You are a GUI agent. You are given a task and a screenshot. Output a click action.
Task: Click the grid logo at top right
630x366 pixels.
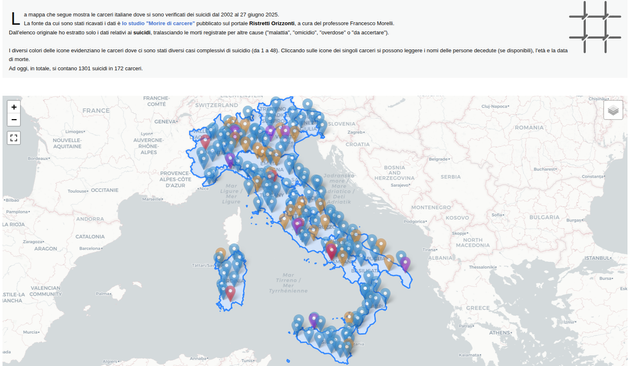click(595, 27)
